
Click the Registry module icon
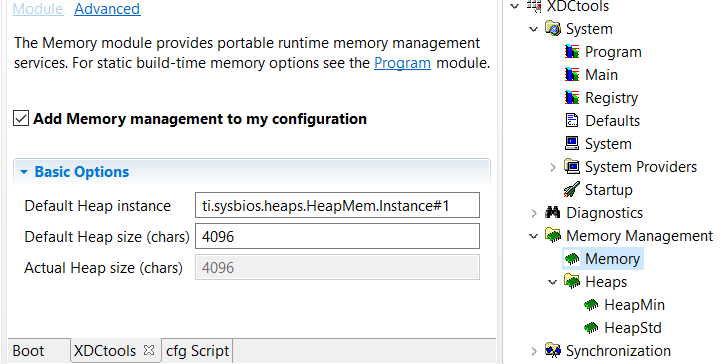click(x=572, y=97)
